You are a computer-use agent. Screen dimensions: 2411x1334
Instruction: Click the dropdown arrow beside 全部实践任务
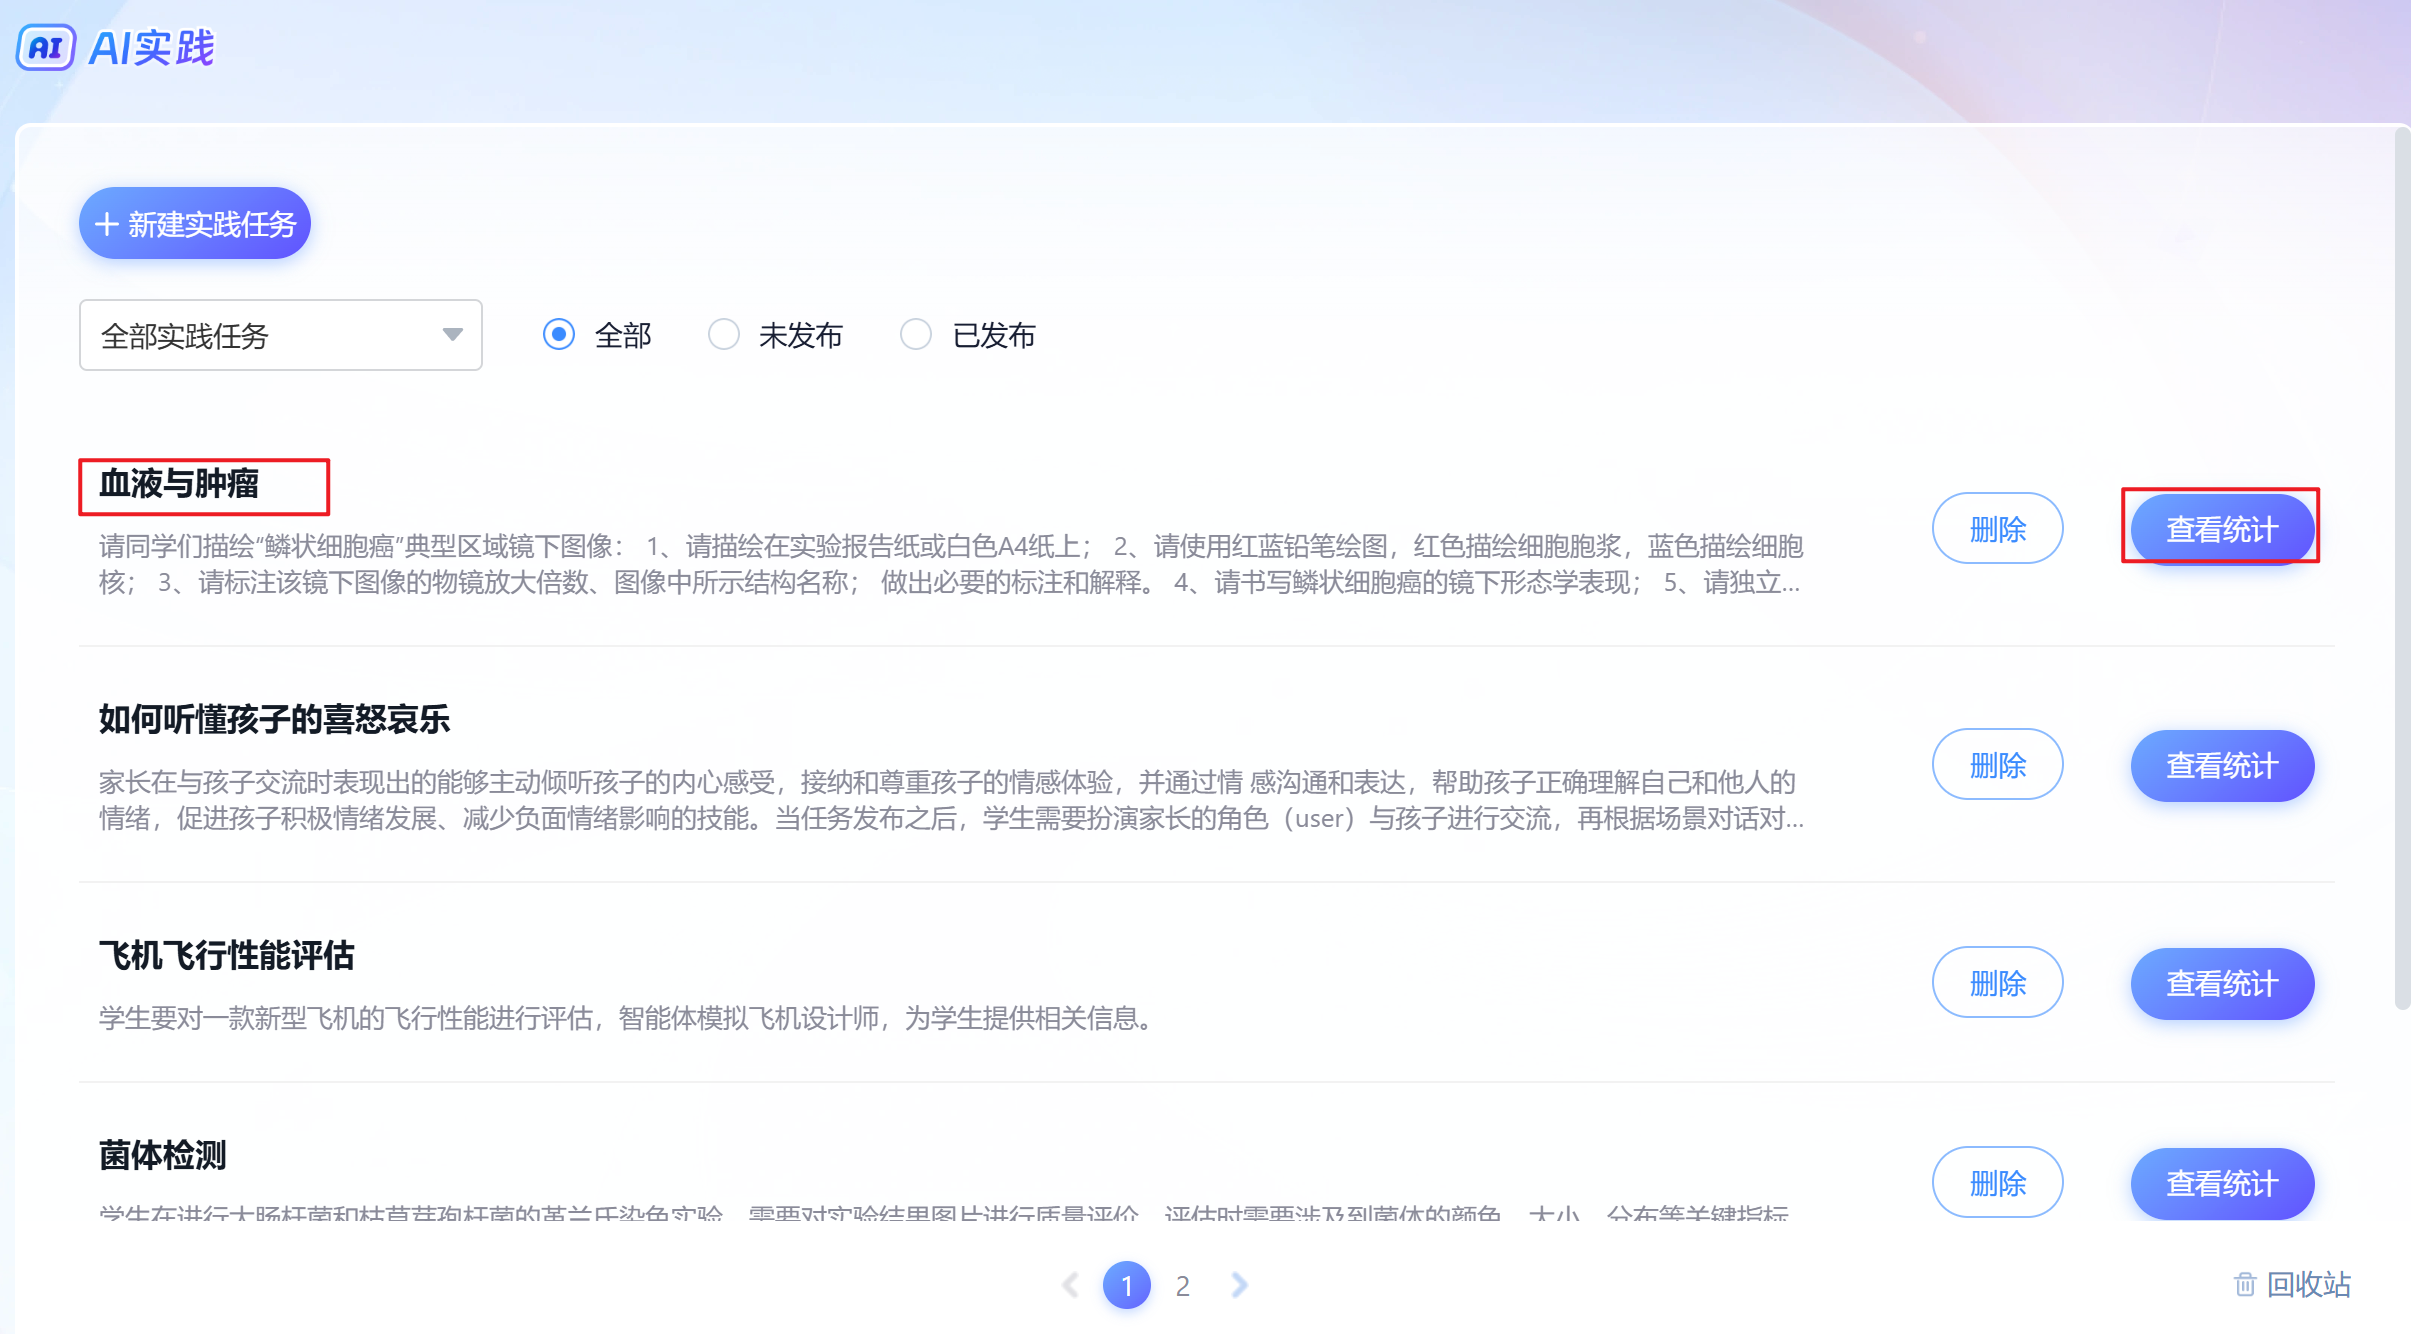point(453,335)
